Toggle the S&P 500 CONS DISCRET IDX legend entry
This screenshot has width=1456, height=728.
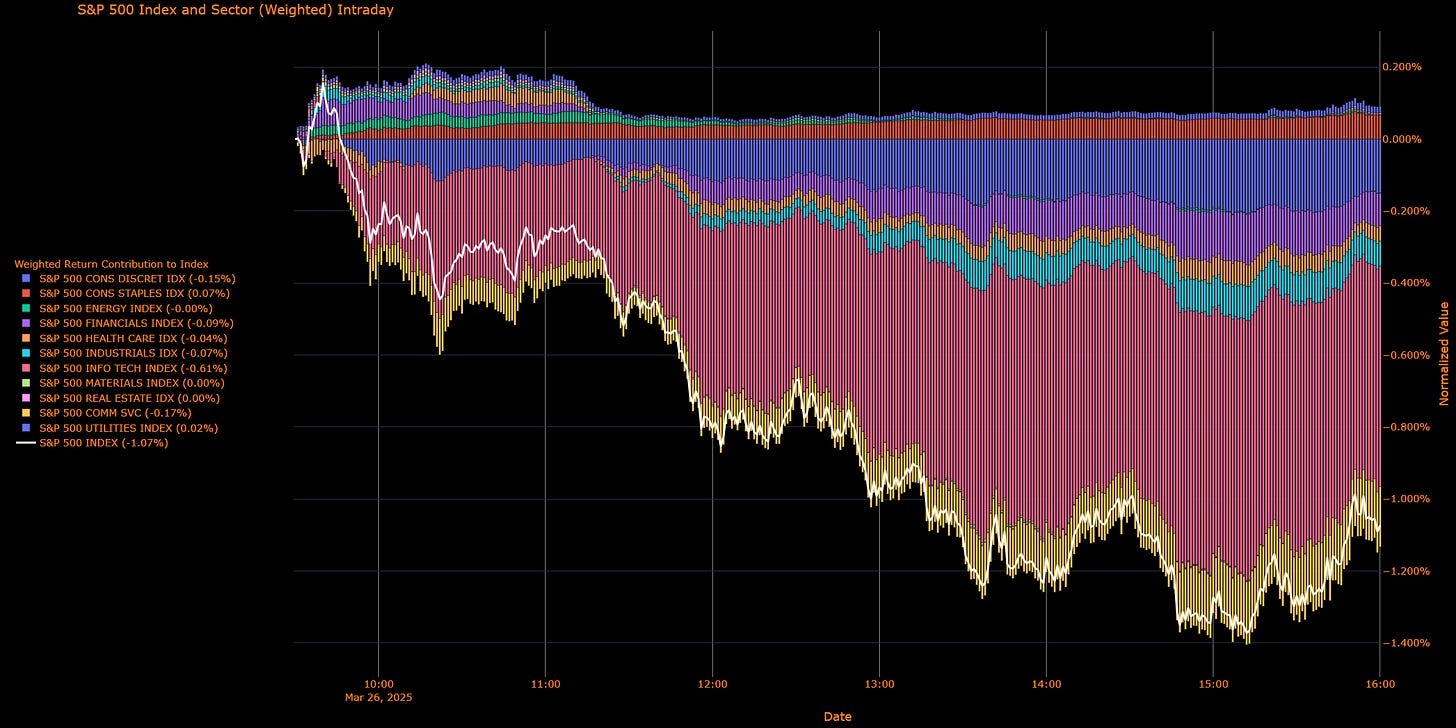[128, 278]
